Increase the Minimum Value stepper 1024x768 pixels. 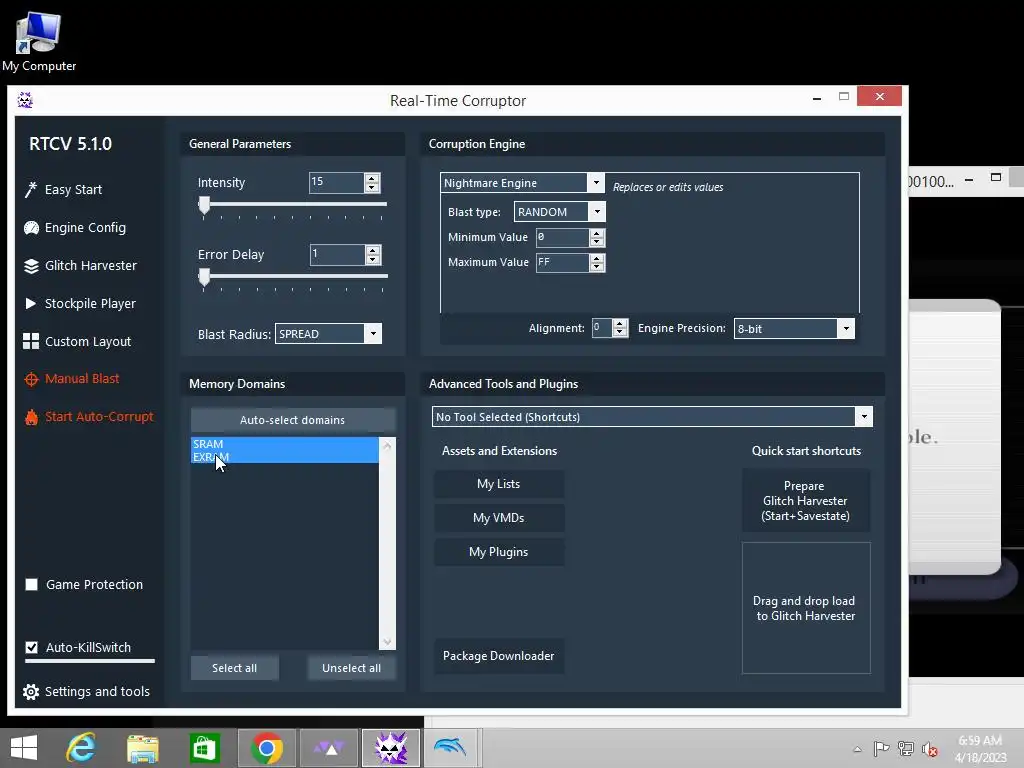click(596, 233)
